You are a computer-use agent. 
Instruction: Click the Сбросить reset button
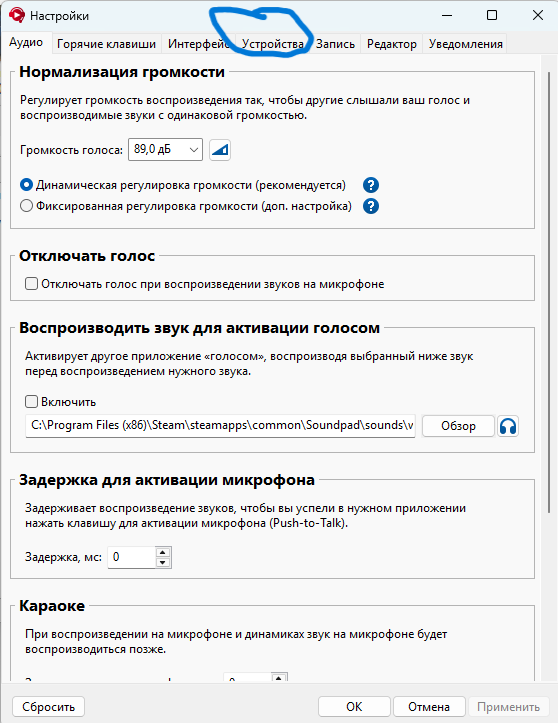[x=48, y=707]
